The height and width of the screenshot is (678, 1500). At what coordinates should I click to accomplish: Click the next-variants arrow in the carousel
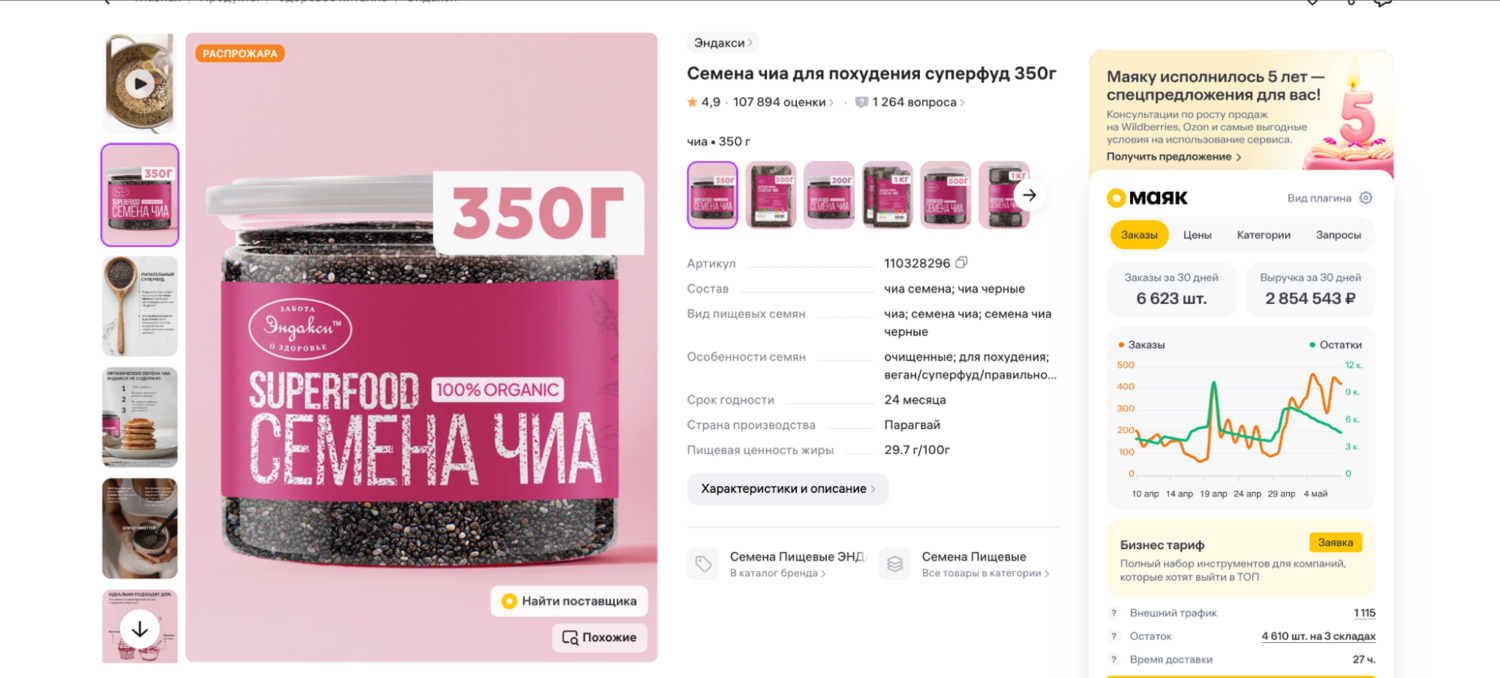[1029, 195]
